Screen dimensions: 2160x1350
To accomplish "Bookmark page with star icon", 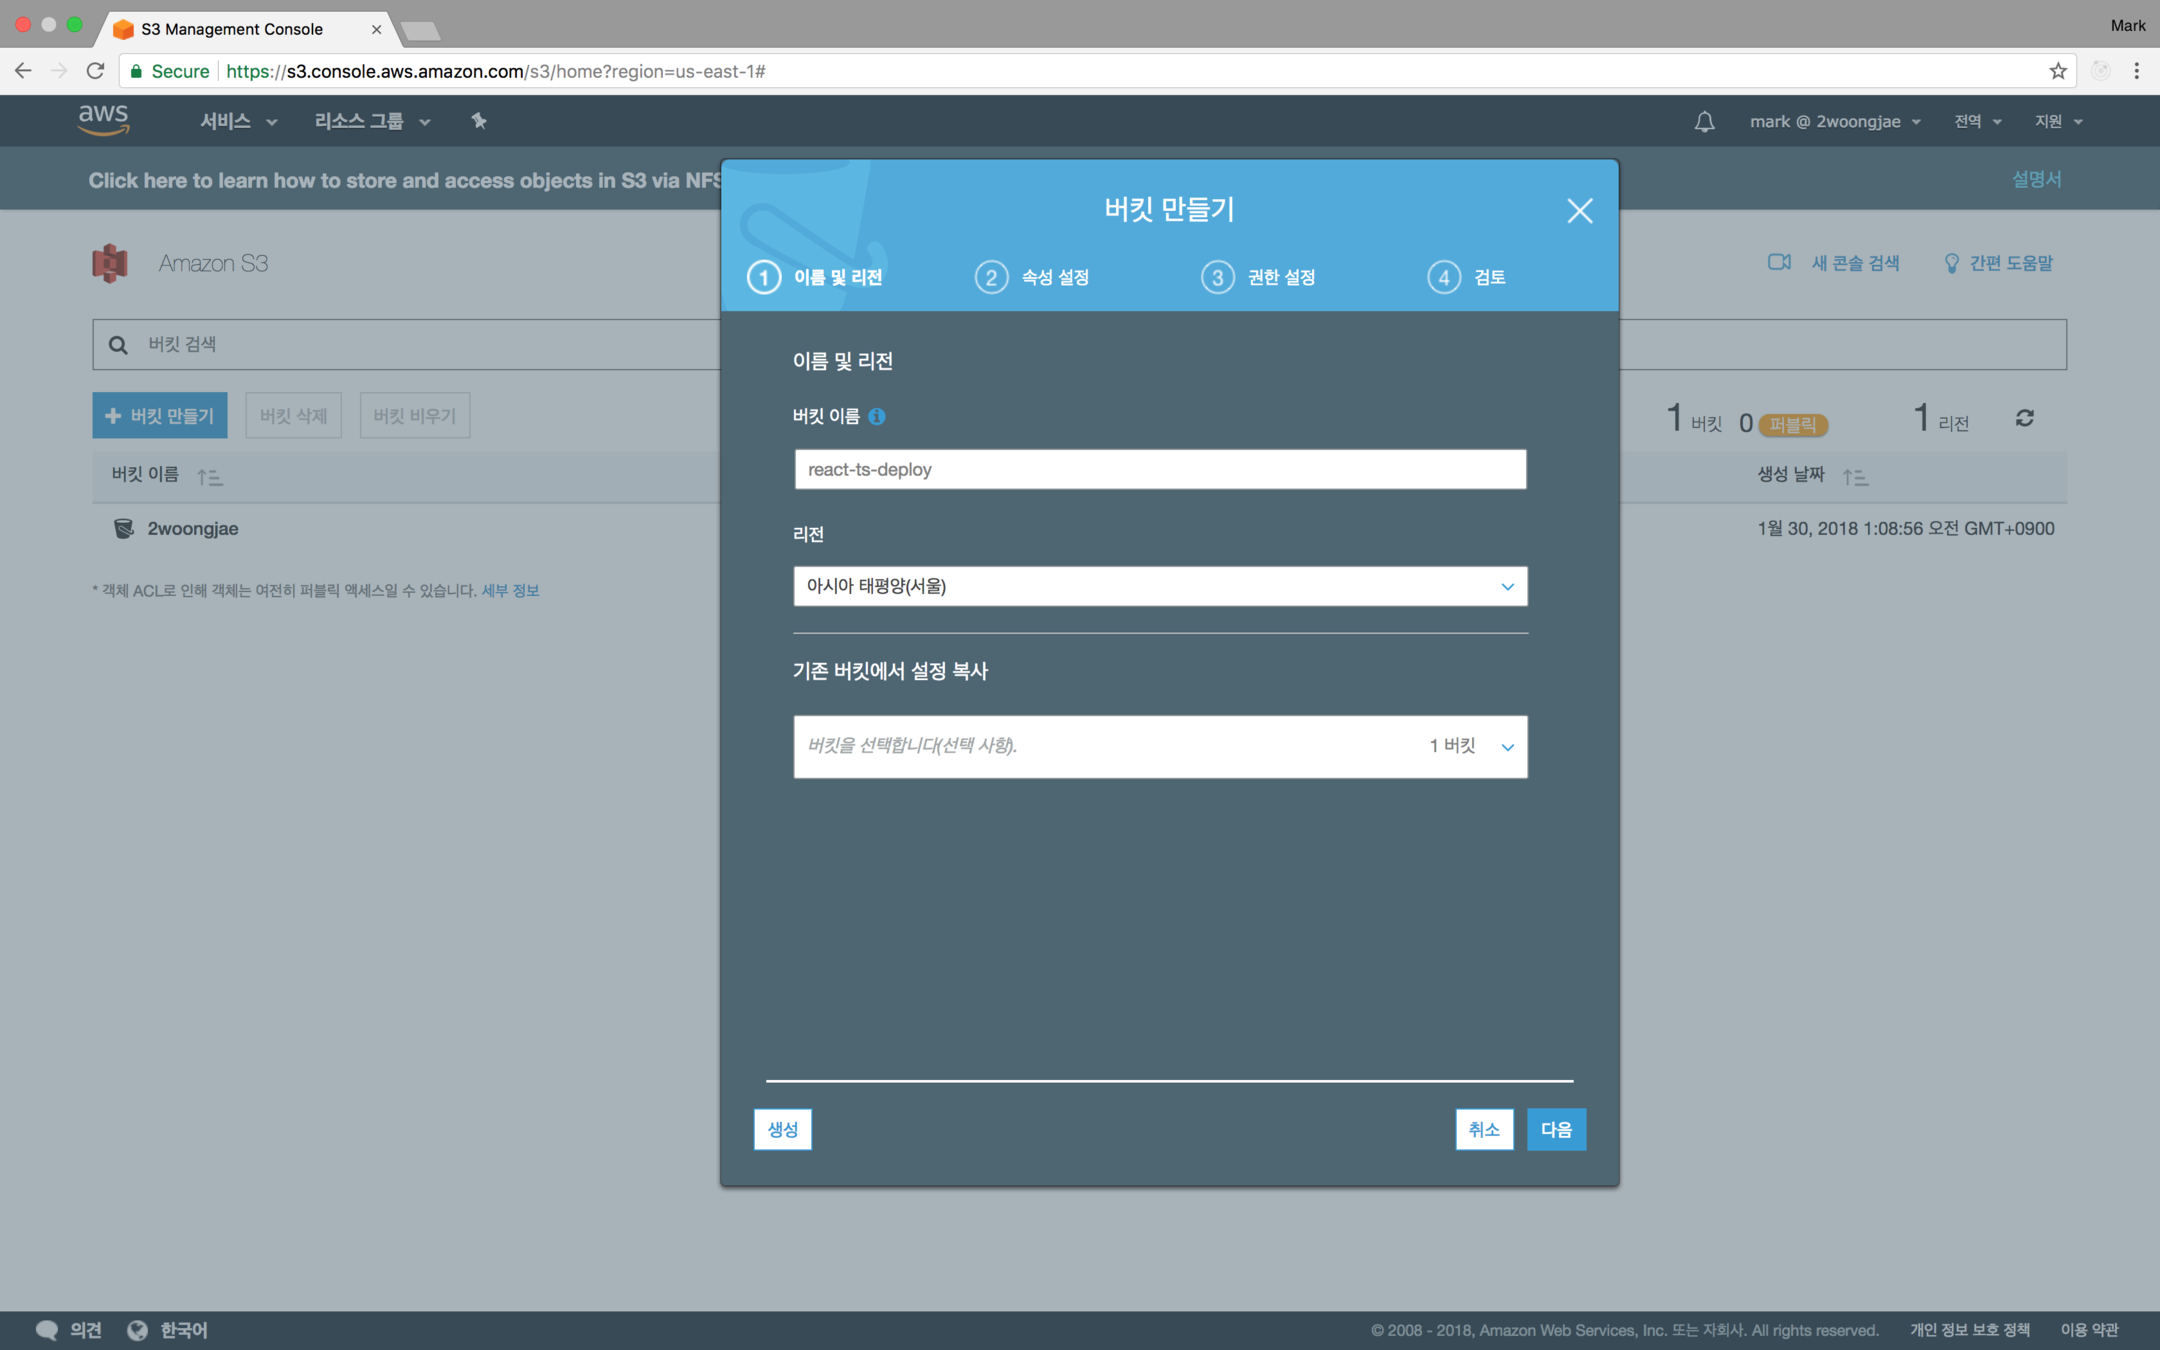I will [x=2057, y=71].
